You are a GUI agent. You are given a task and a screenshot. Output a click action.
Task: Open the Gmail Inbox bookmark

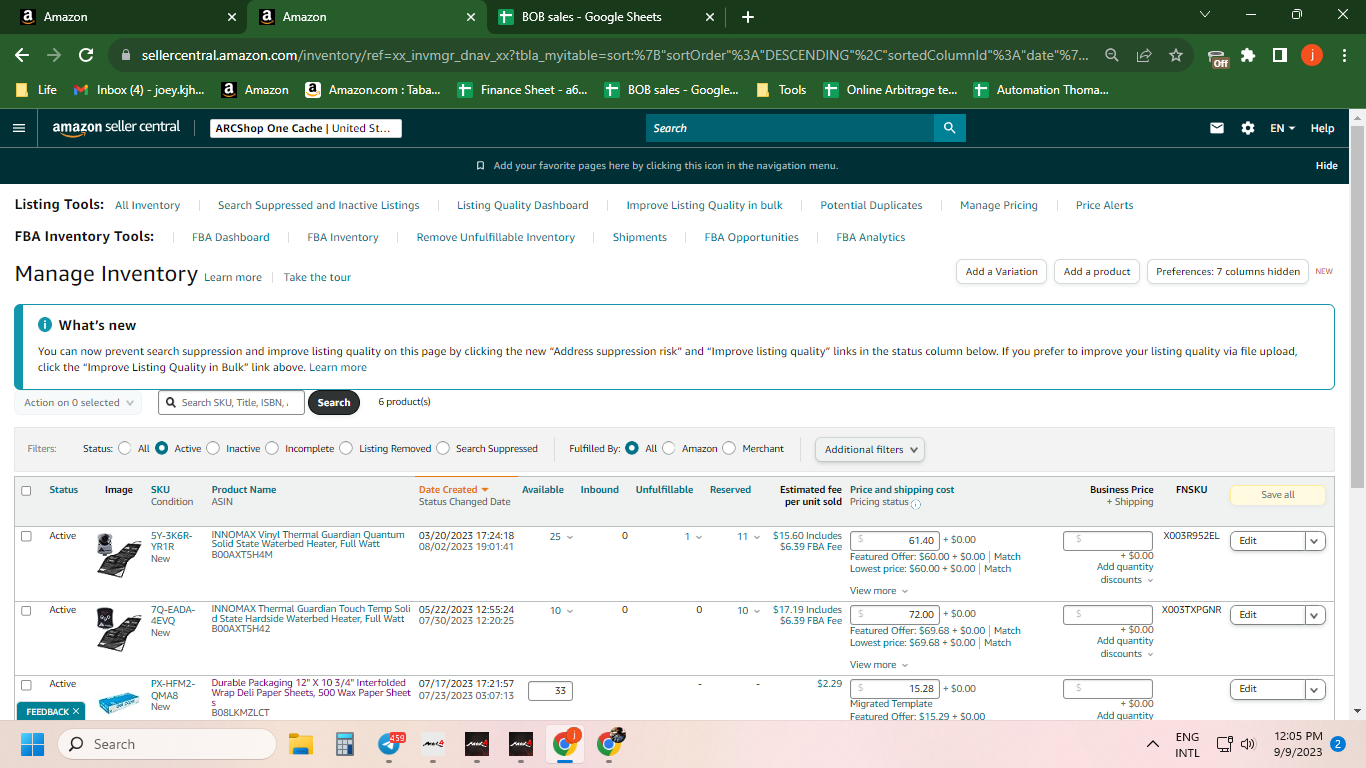point(138,90)
